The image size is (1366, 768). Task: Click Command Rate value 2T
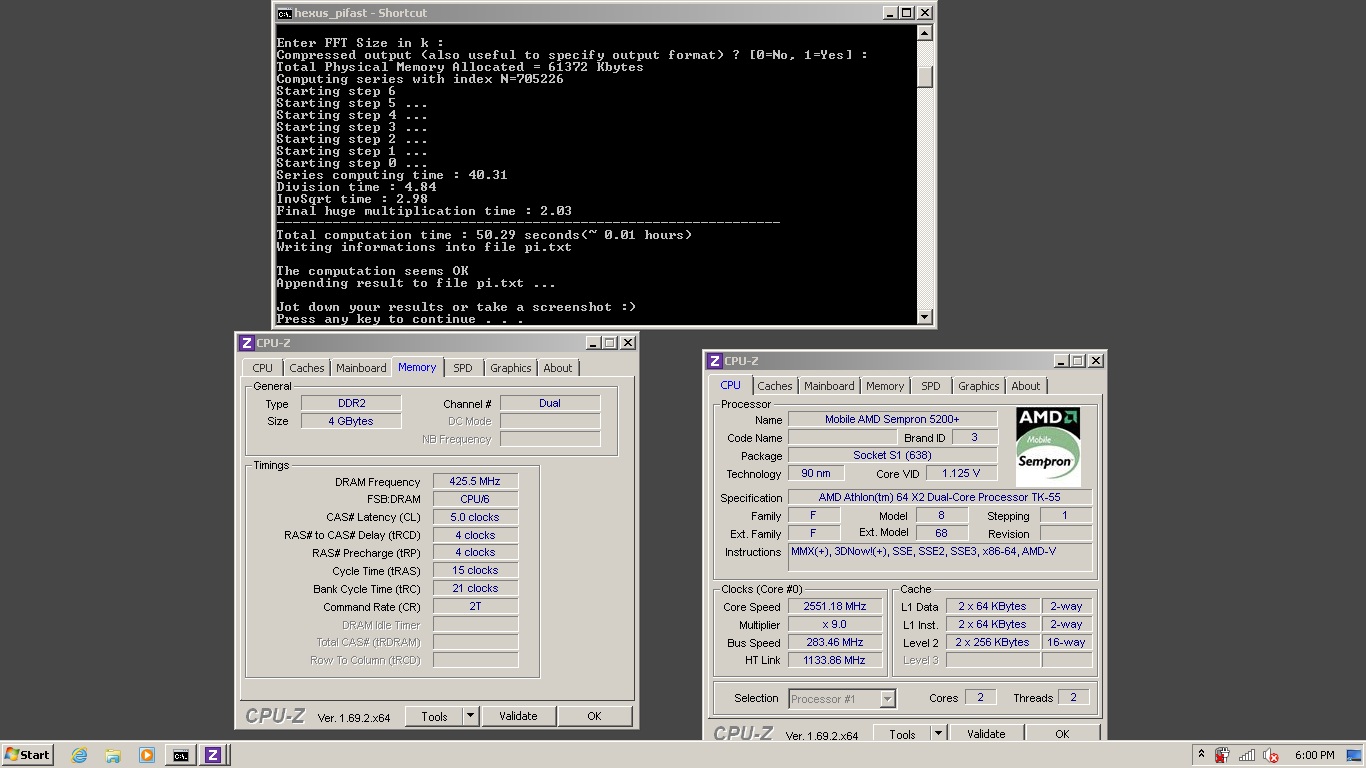tap(475, 606)
